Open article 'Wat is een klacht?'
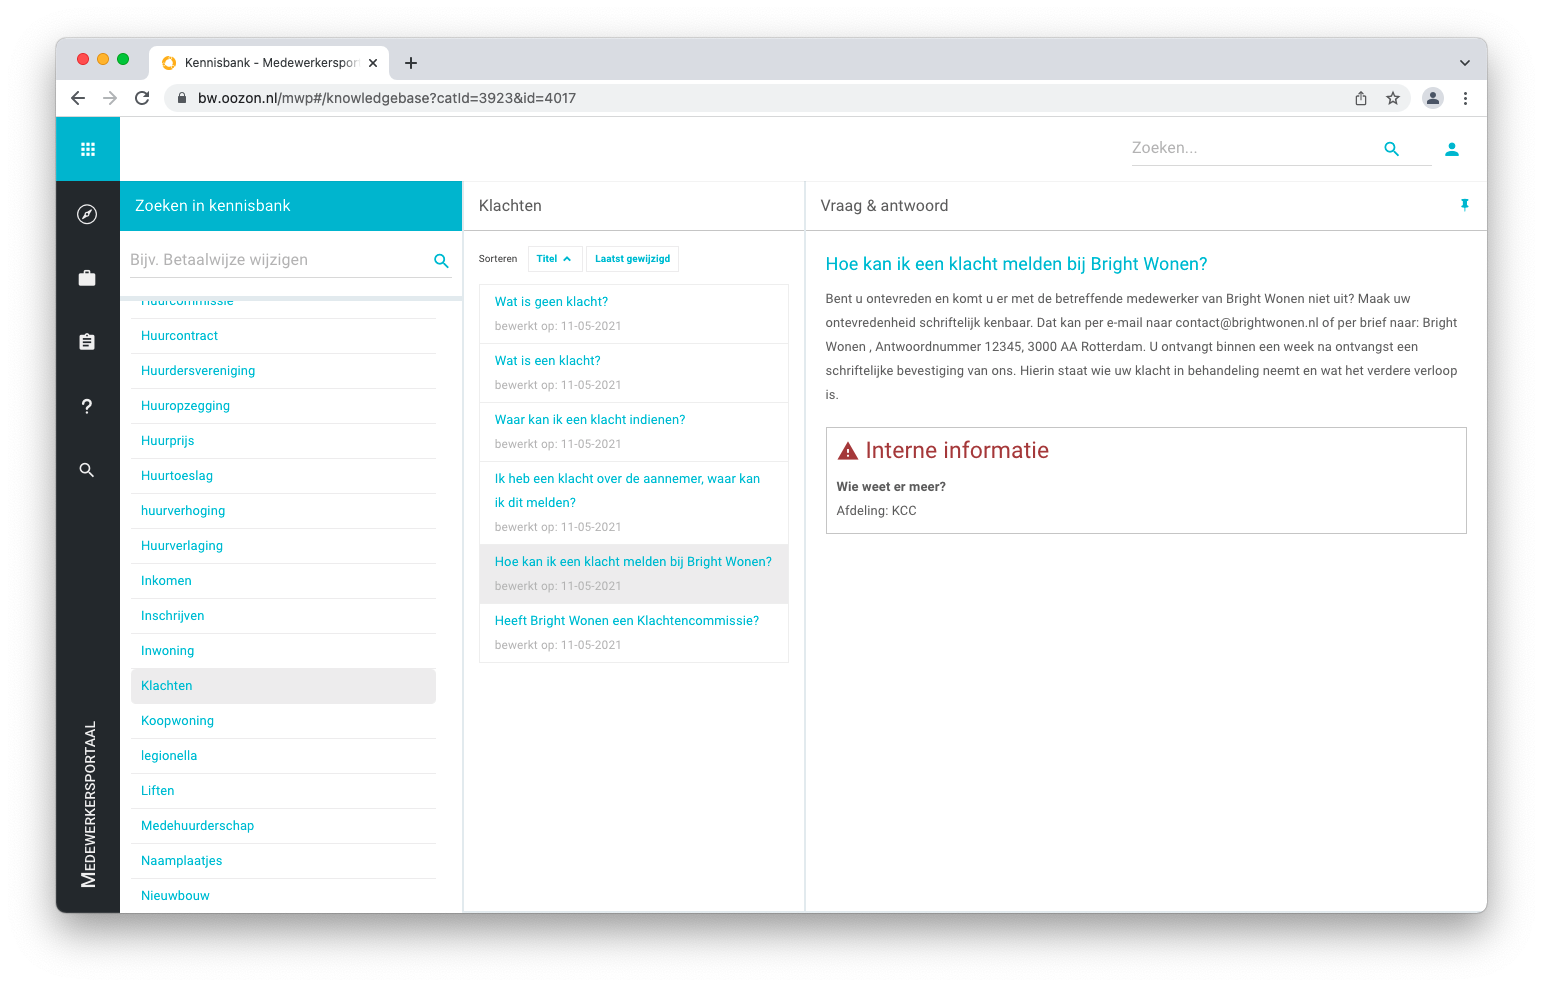Viewport: 1543px width, 987px height. pyautogui.click(x=634, y=373)
